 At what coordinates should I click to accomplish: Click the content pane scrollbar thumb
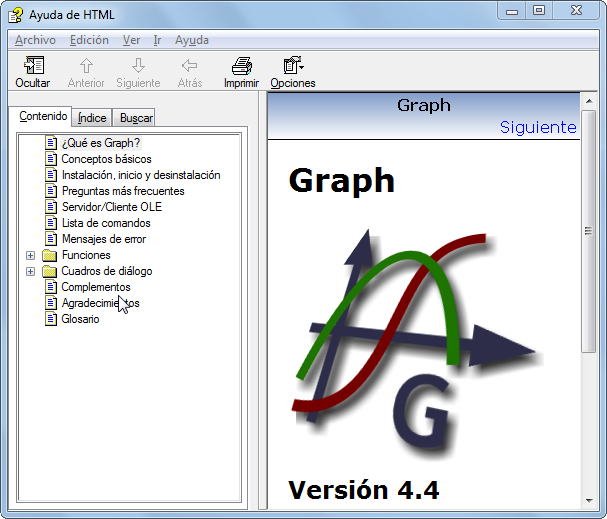(588, 231)
